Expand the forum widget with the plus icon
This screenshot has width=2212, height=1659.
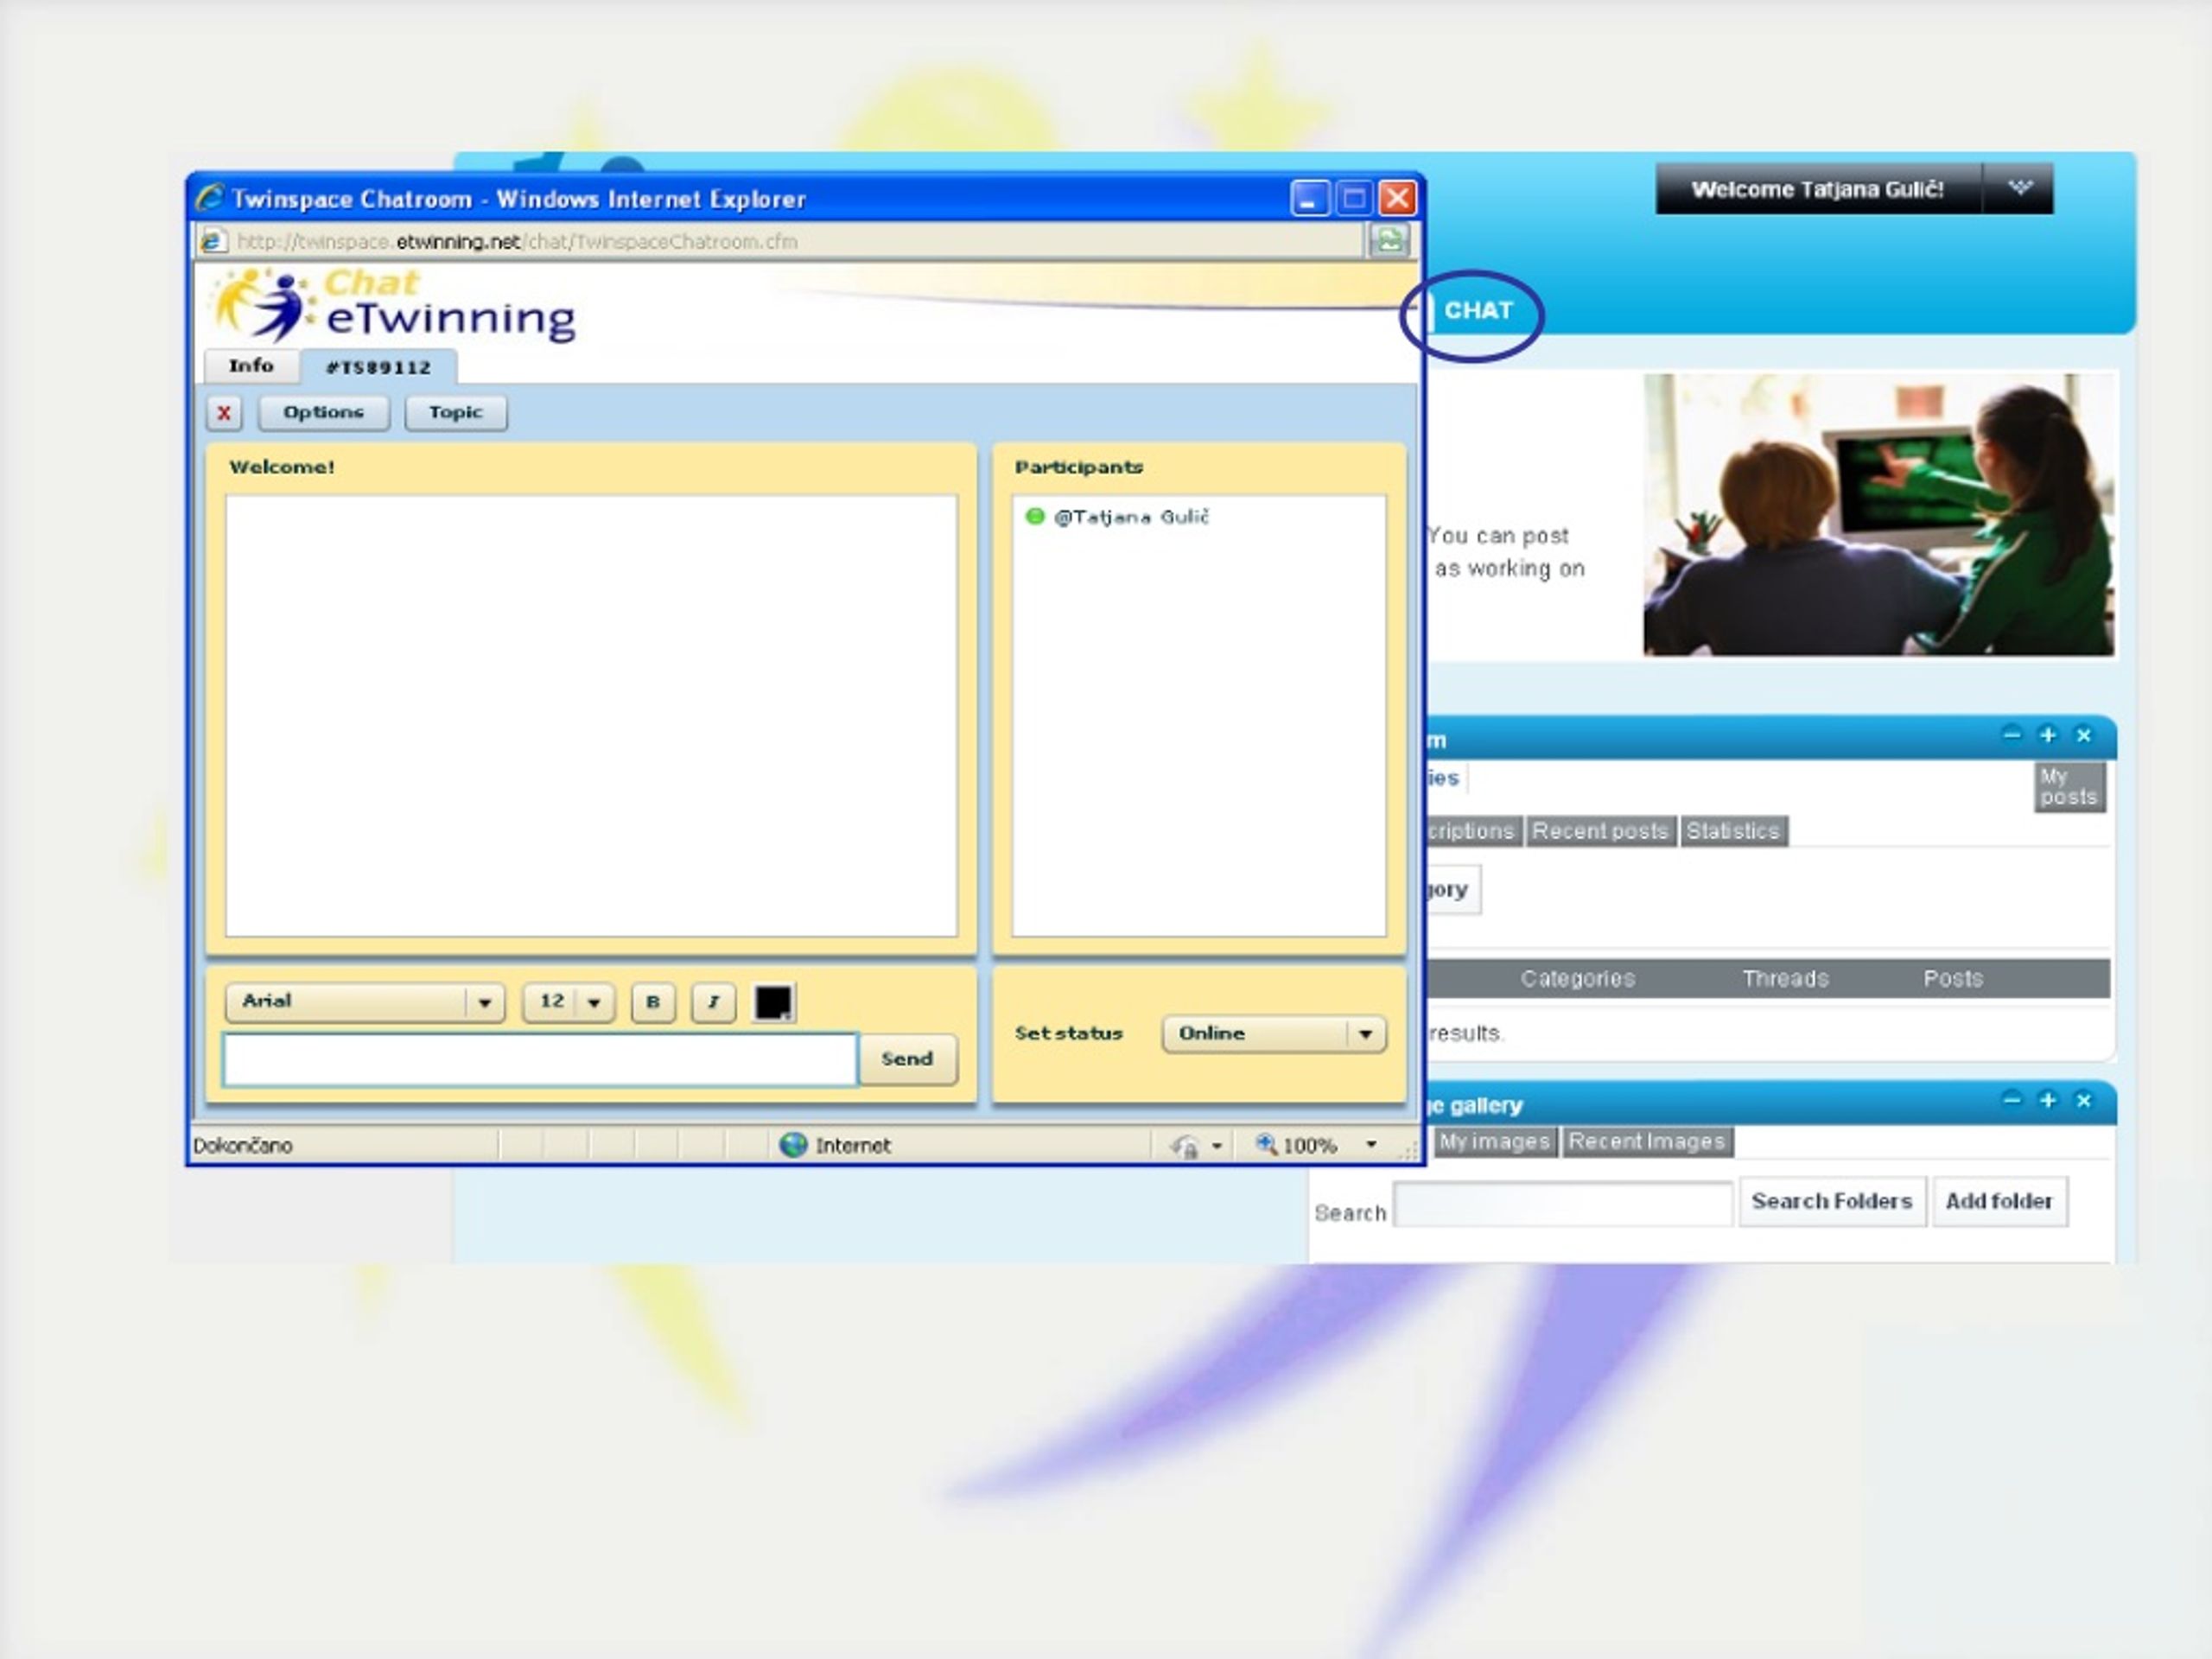click(x=2048, y=735)
